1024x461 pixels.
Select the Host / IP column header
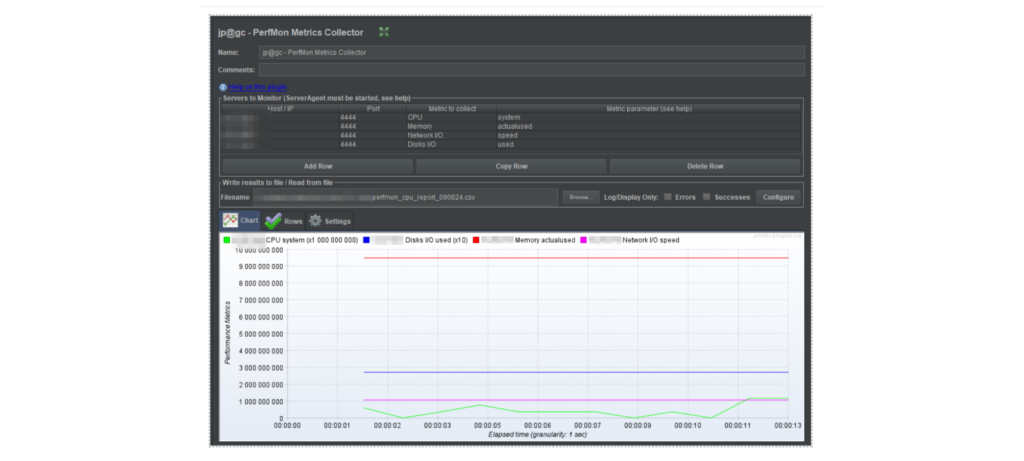(280, 108)
